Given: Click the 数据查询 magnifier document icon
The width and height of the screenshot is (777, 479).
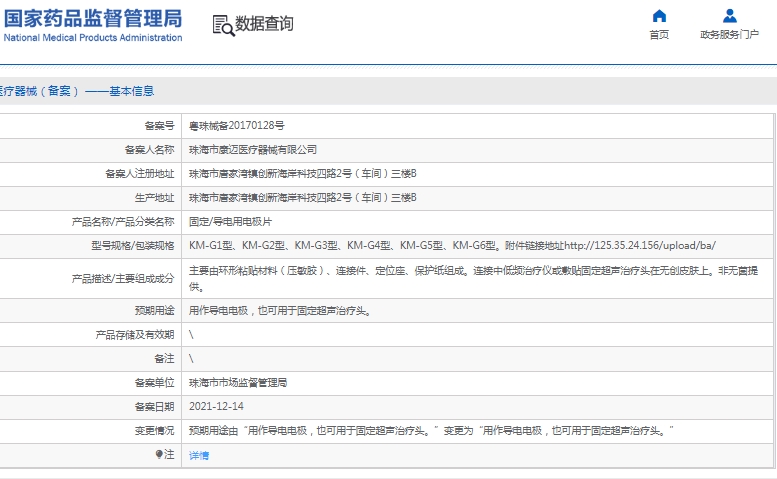Looking at the screenshot, I should [x=223, y=25].
